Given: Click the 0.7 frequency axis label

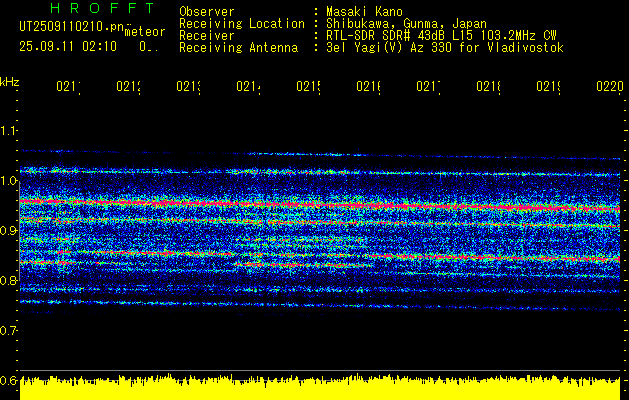Looking at the screenshot, I should (x=8, y=330).
